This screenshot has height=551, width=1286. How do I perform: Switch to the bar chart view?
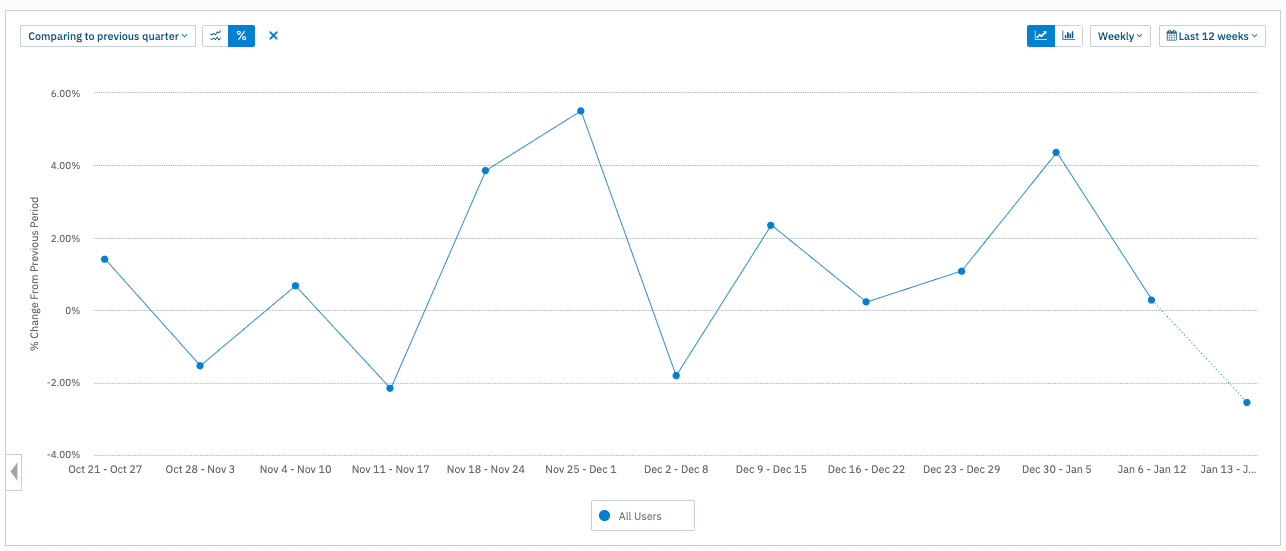pos(1069,36)
